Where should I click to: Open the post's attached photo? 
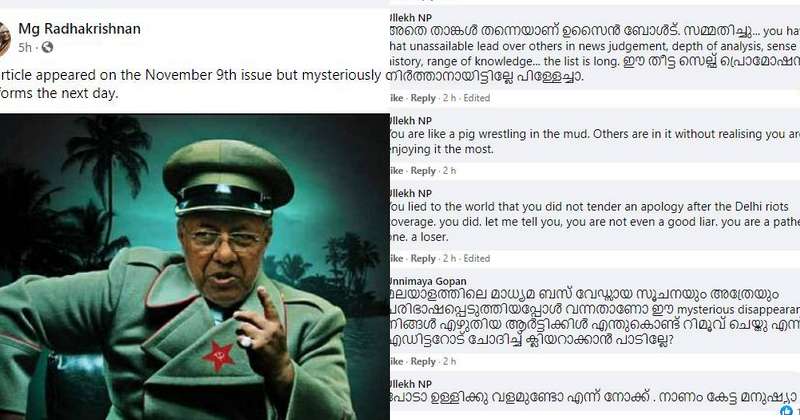(194, 266)
